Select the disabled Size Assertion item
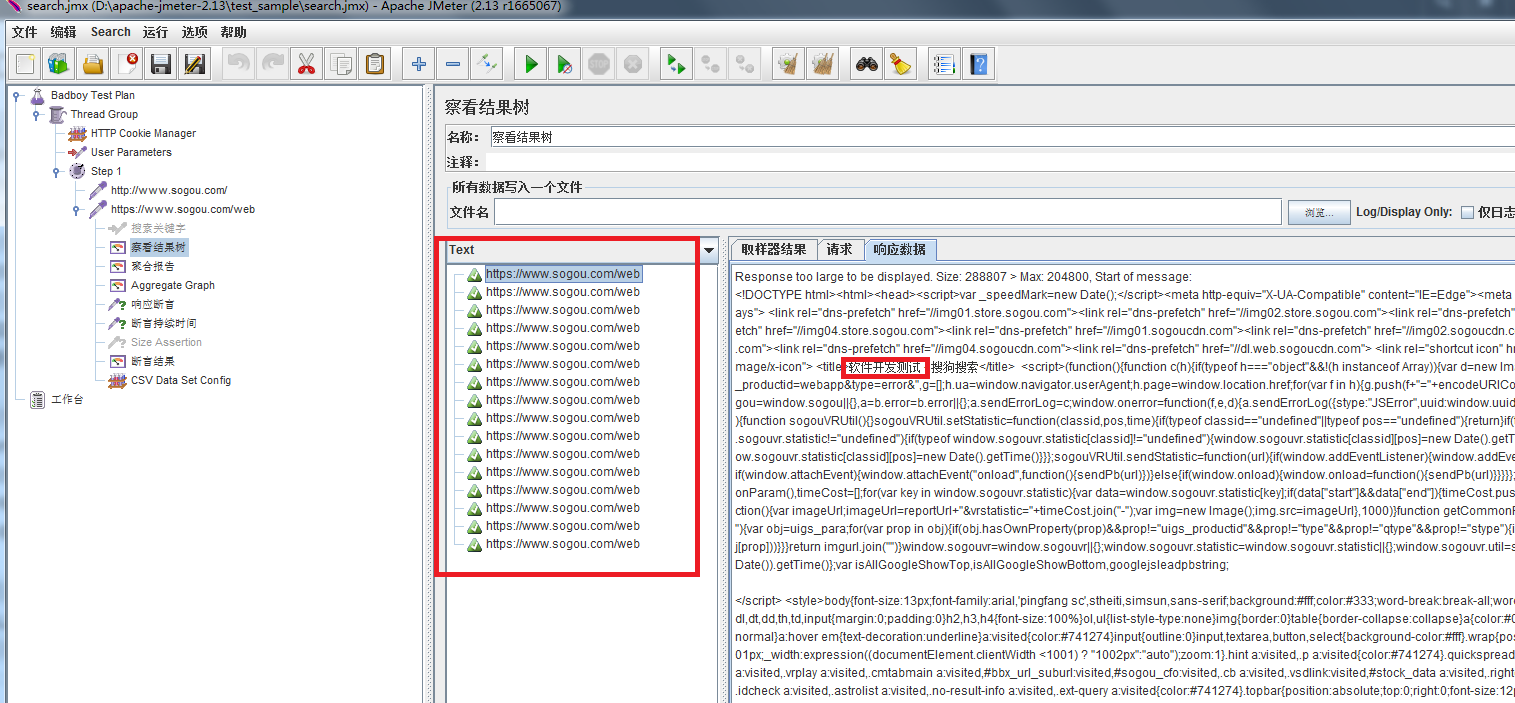 pyautogui.click(x=166, y=343)
